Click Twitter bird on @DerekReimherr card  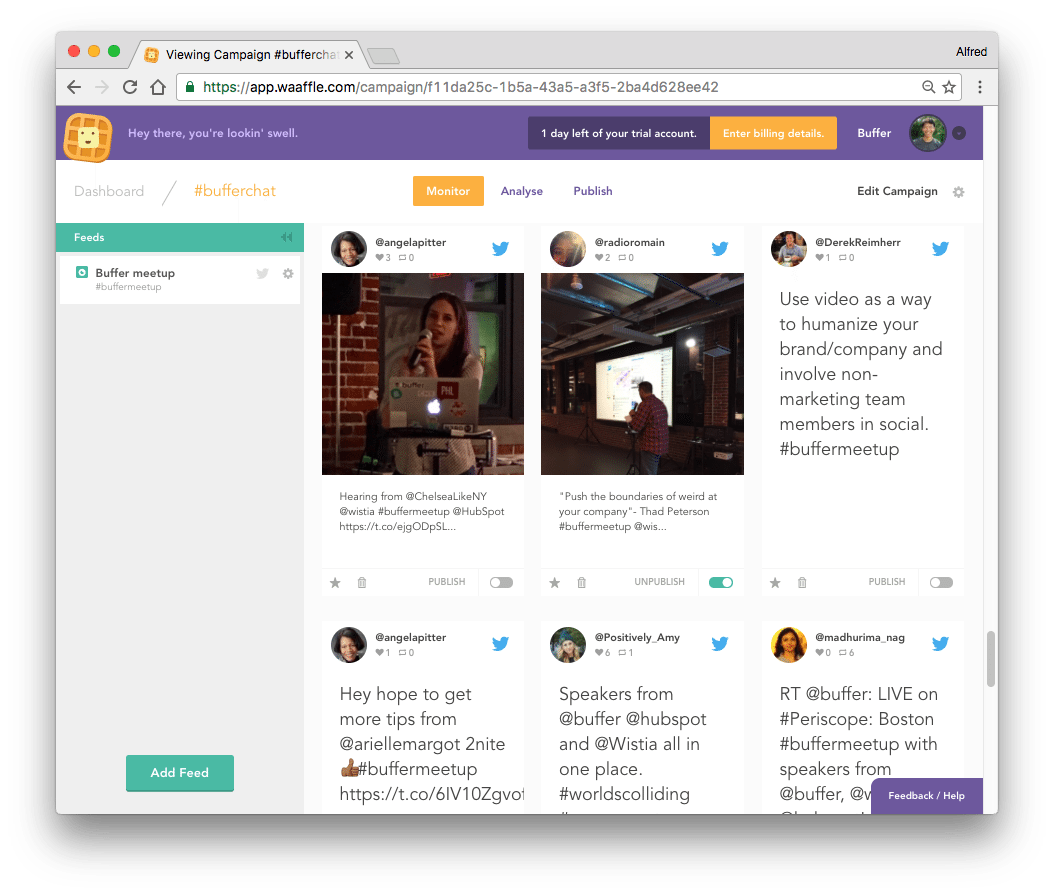pyautogui.click(x=940, y=249)
